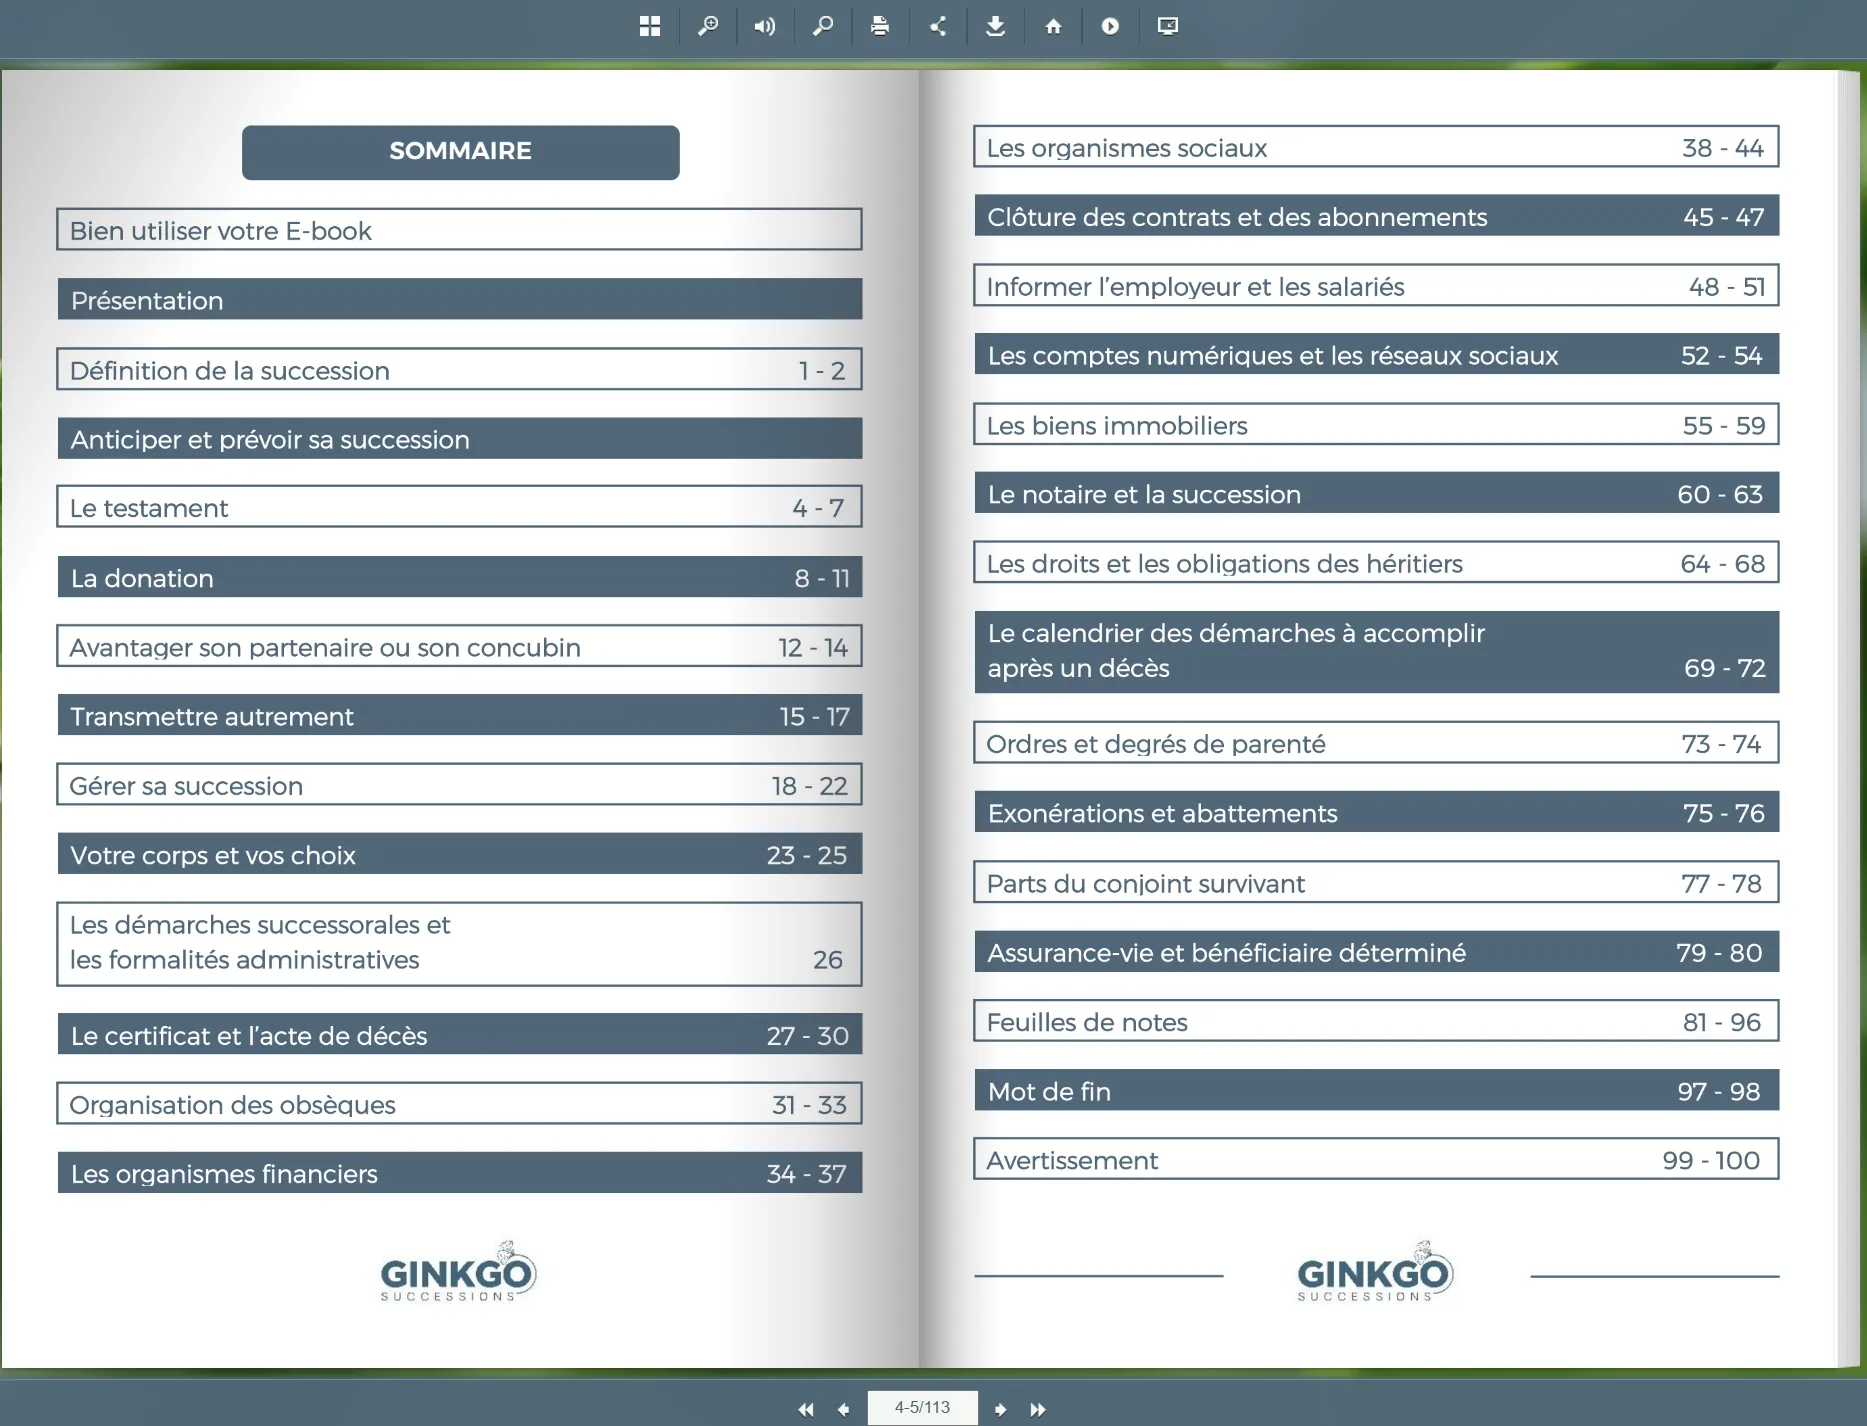Viewport: 1867px width, 1426px height.
Task: Jump to the first page
Action: pyautogui.click(x=806, y=1409)
